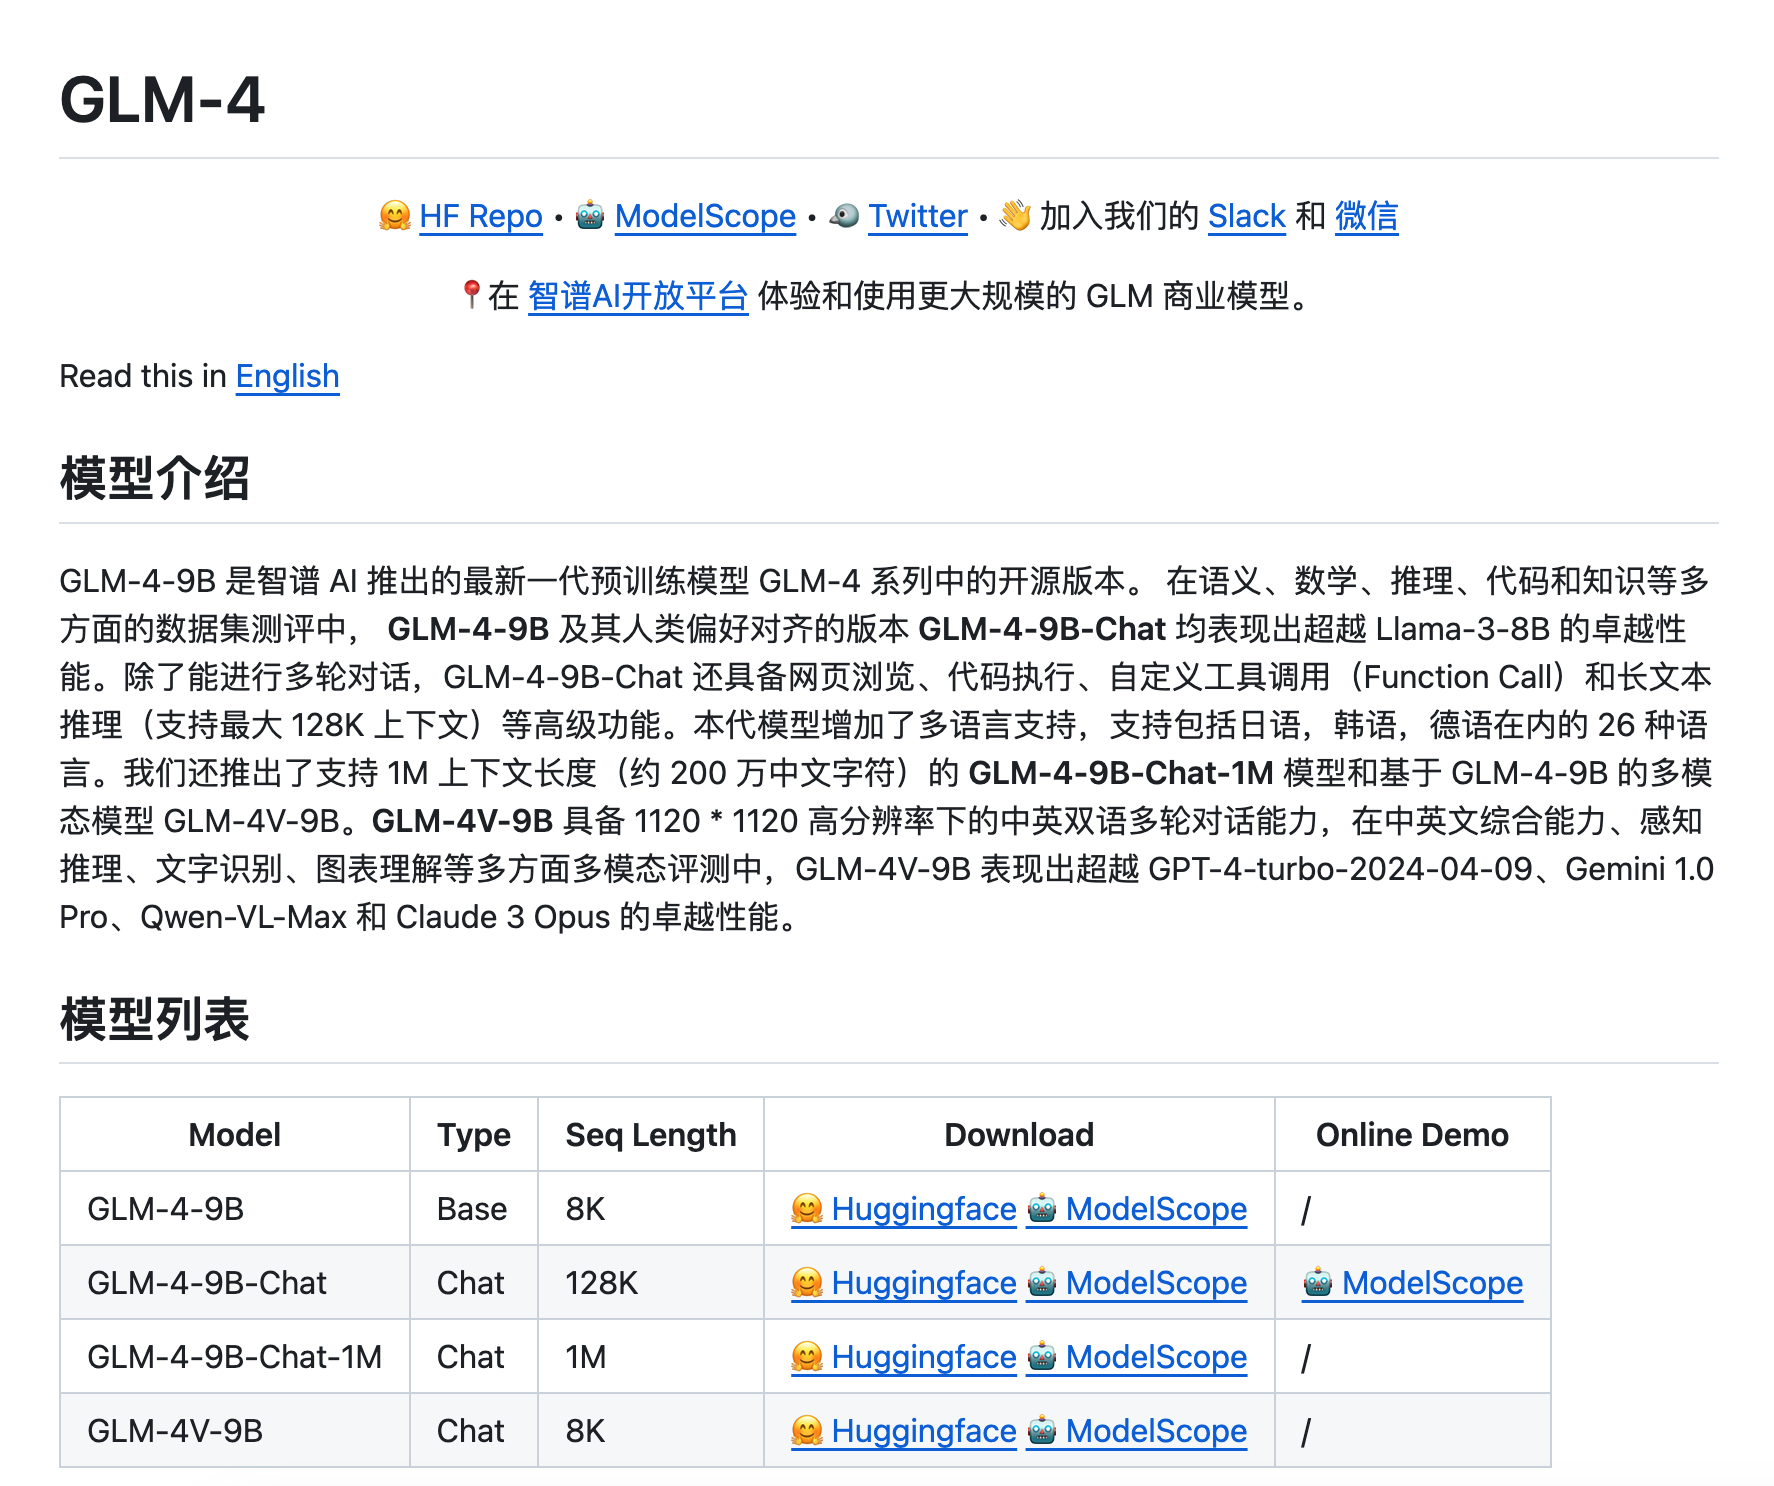Visit the 智谱AI开放平台 link
Viewport: 1774px width, 1486px height.
[638, 296]
